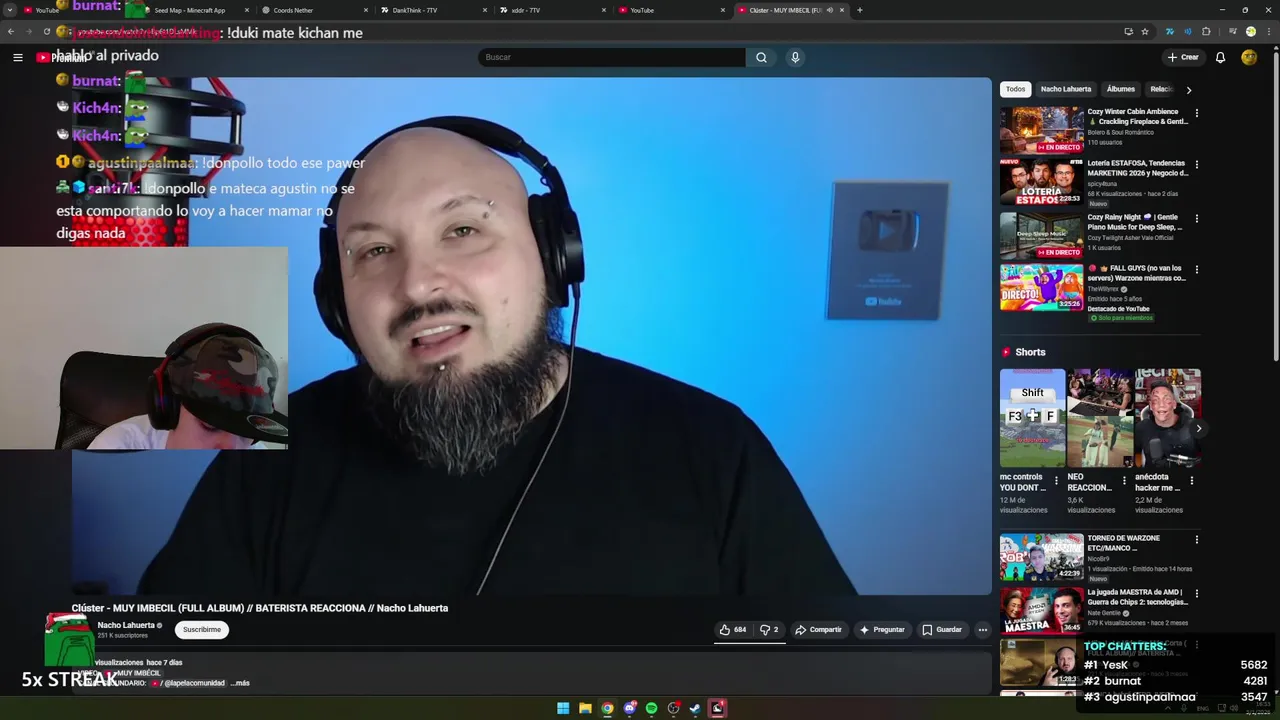Viewport: 1280px width, 720px height.
Task: Dislike the video with thumbs down
Action: click(769, 630)
